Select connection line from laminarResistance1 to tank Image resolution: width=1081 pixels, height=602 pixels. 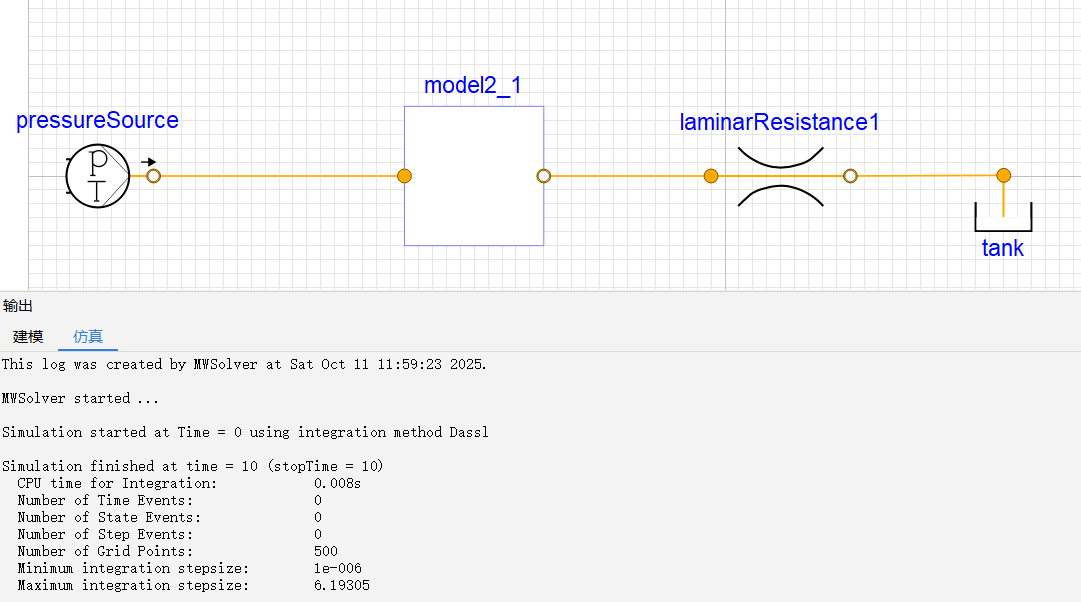pyautogui.click(x=927, y=176)
